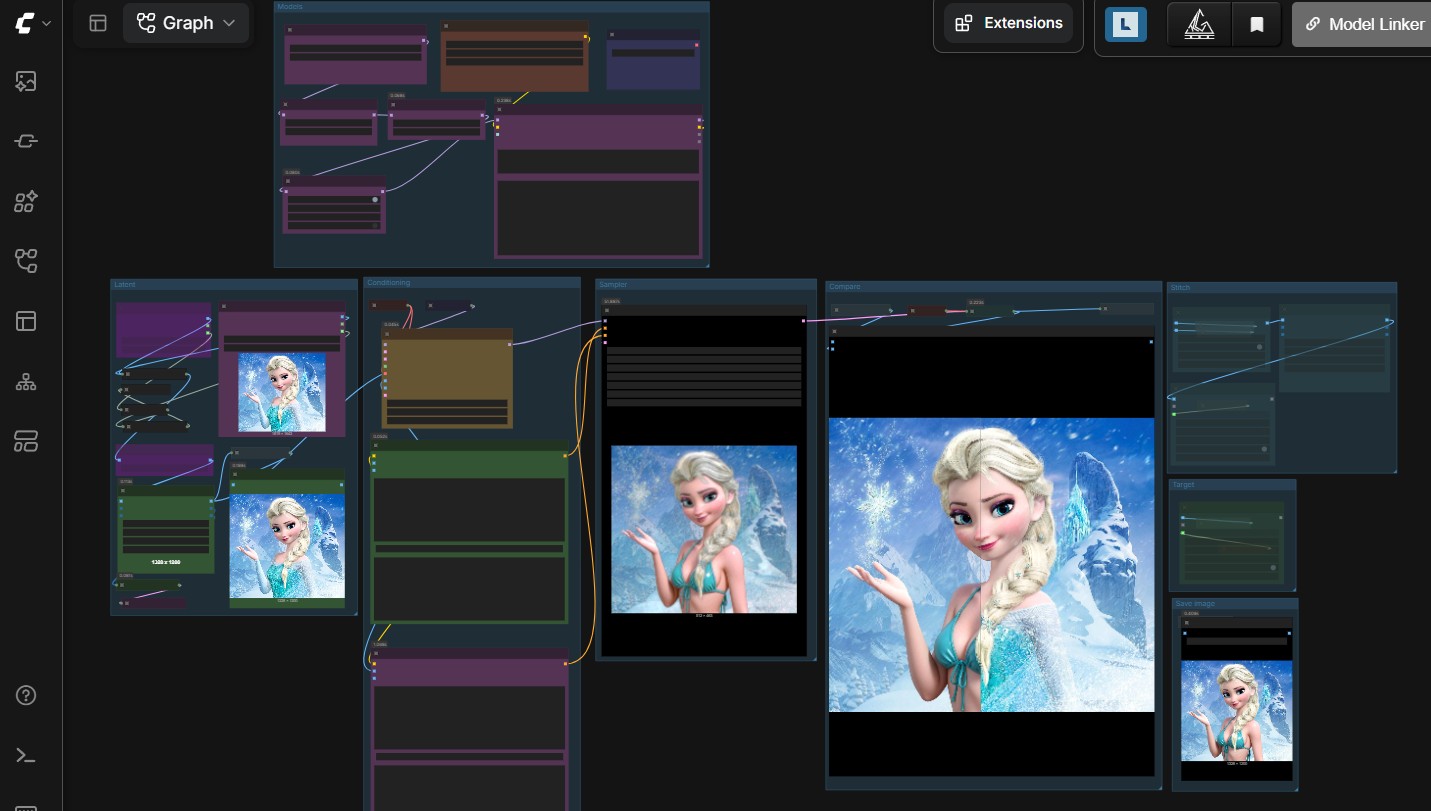Open the squares-with-sparkle sidebar icon
The width and height of the screenshot is (1431, 811).
[26, 202]
